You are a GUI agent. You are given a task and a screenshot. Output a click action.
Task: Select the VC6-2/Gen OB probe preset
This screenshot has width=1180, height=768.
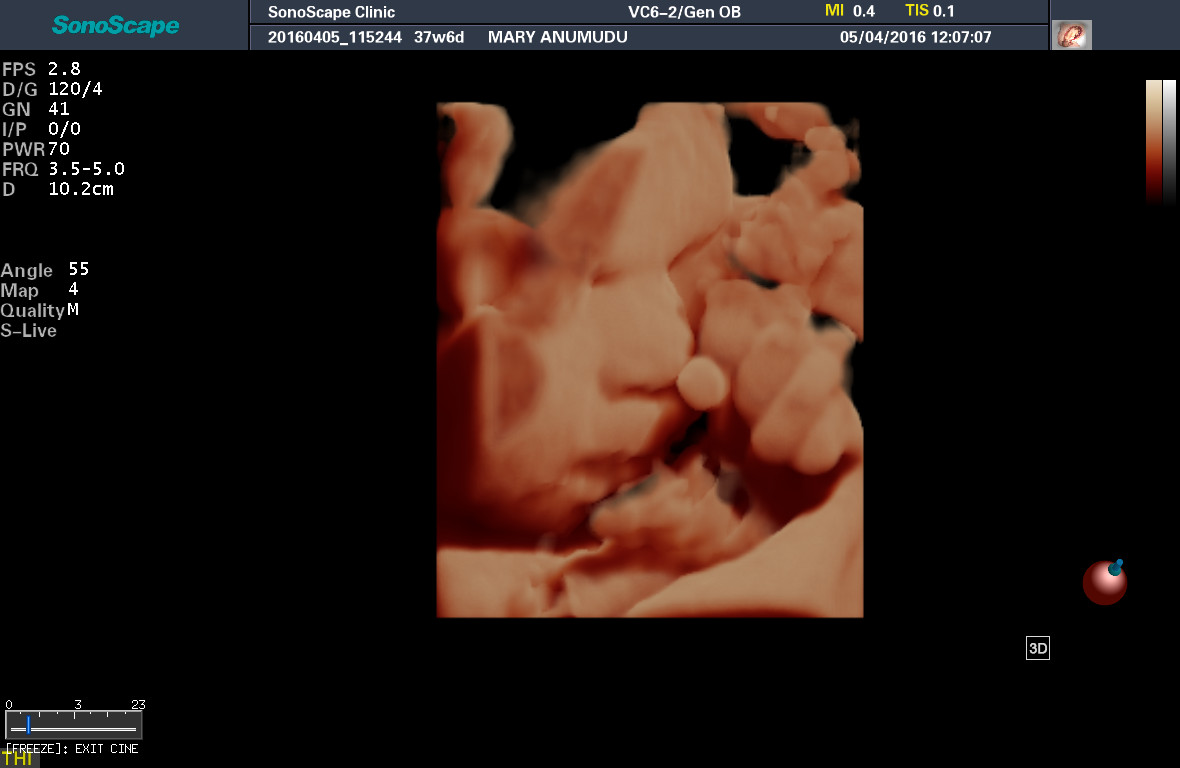point(684,12)
